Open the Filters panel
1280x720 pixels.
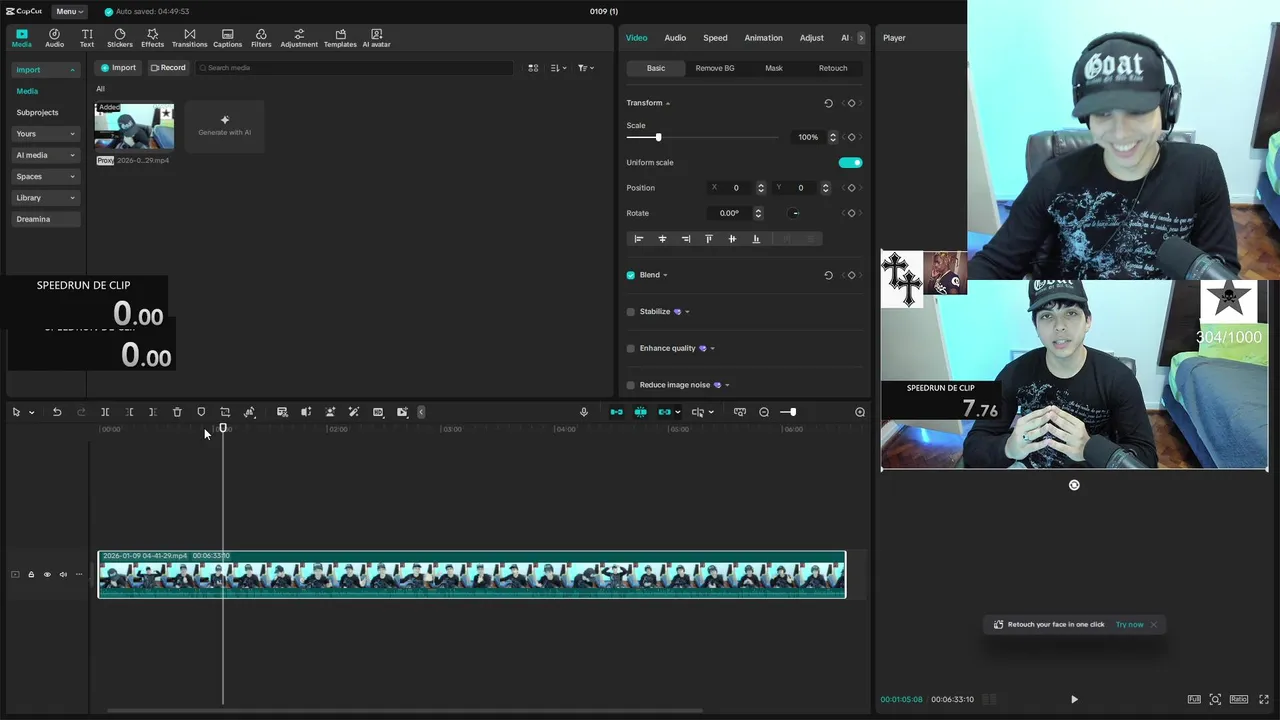tap(261, 38)
